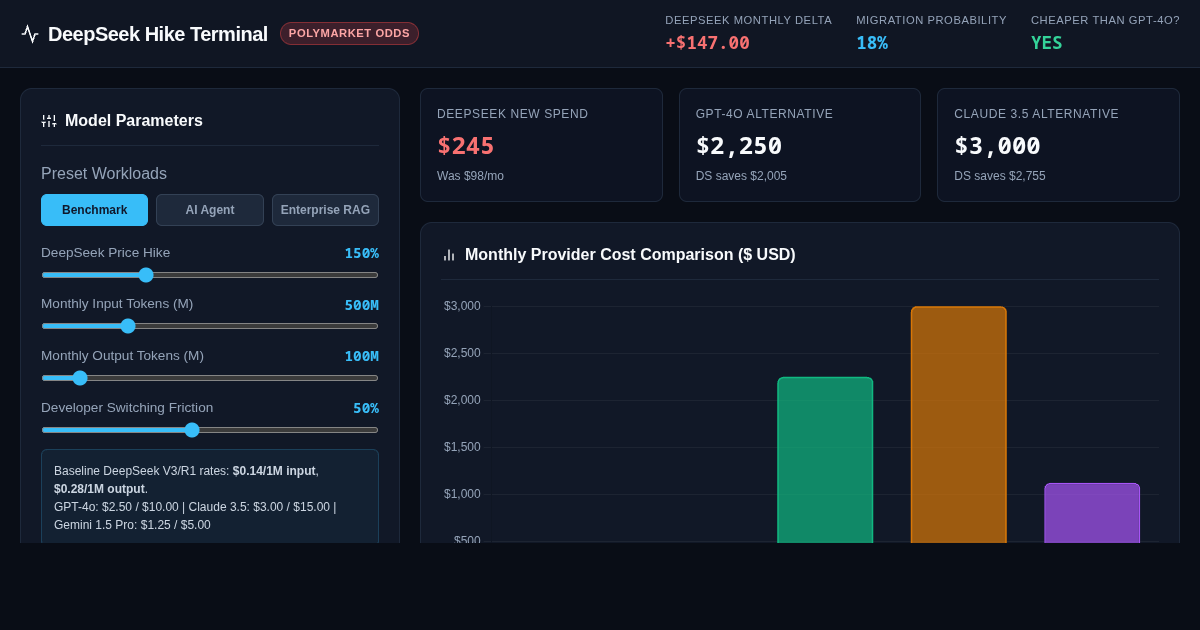Click the 'DS saves $2,755' text
Image resolution: width=1200 pixels, height=630 pixels.
click(x=1000, y=176)
